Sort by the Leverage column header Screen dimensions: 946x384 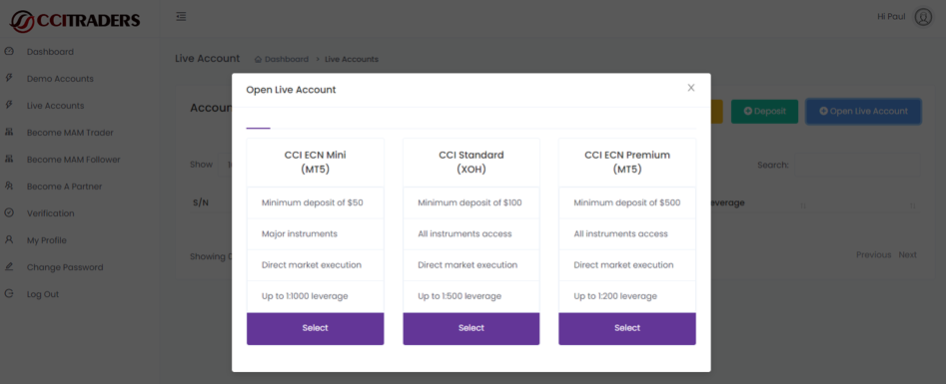(728, 203)
